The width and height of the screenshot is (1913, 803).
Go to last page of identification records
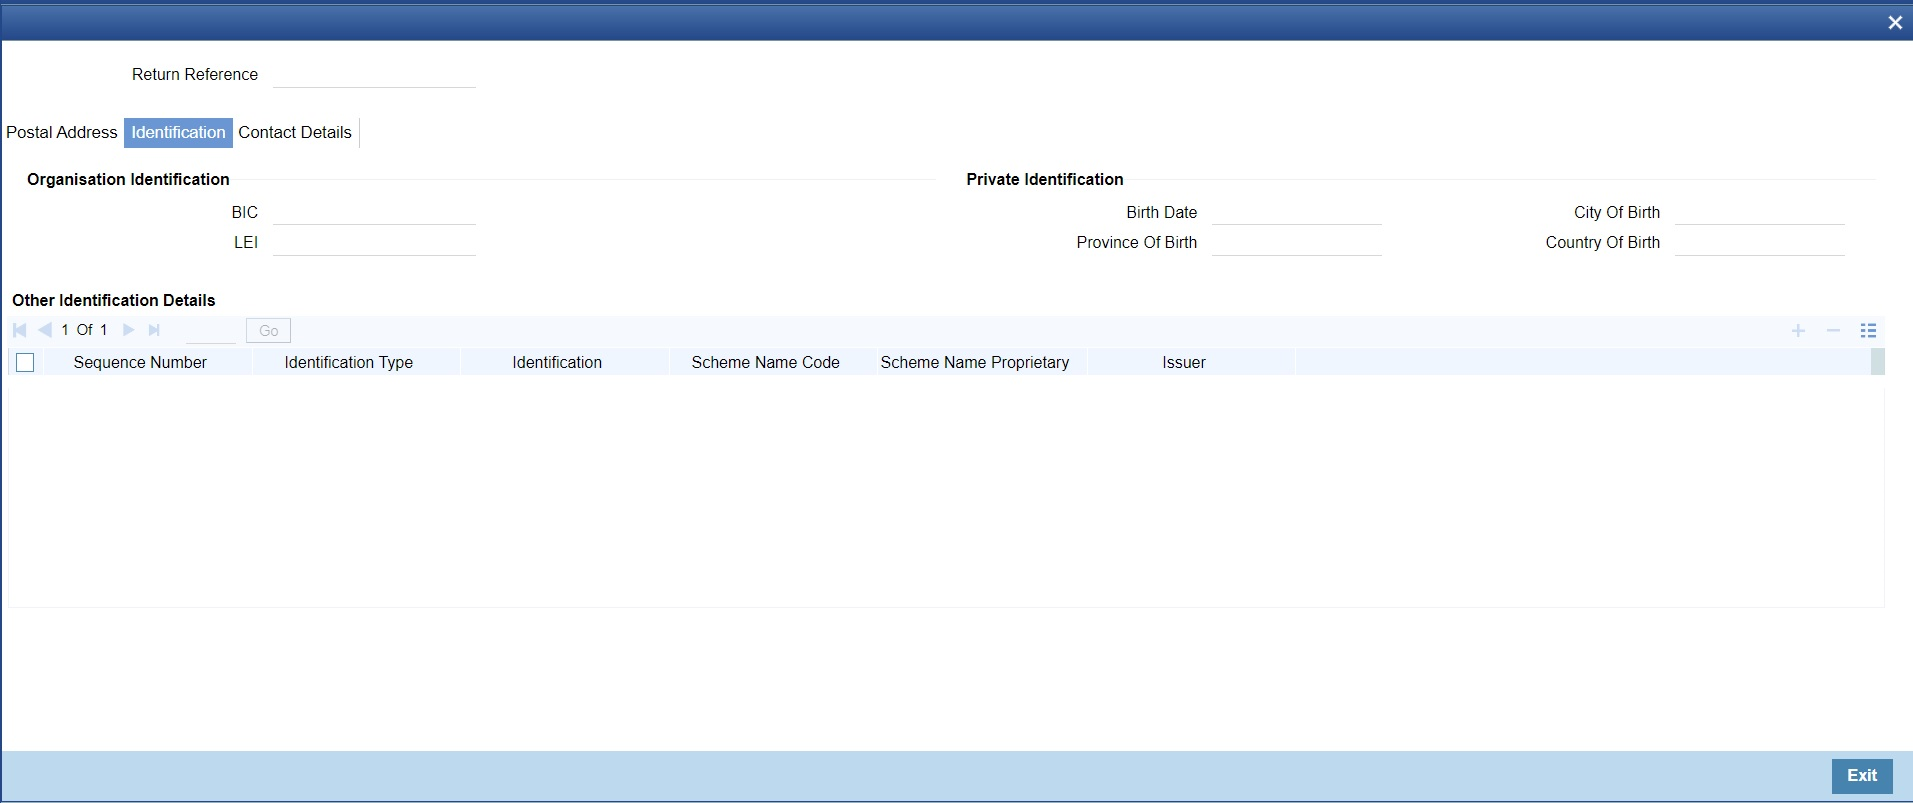pyautogui.click(x=154, y=330)
